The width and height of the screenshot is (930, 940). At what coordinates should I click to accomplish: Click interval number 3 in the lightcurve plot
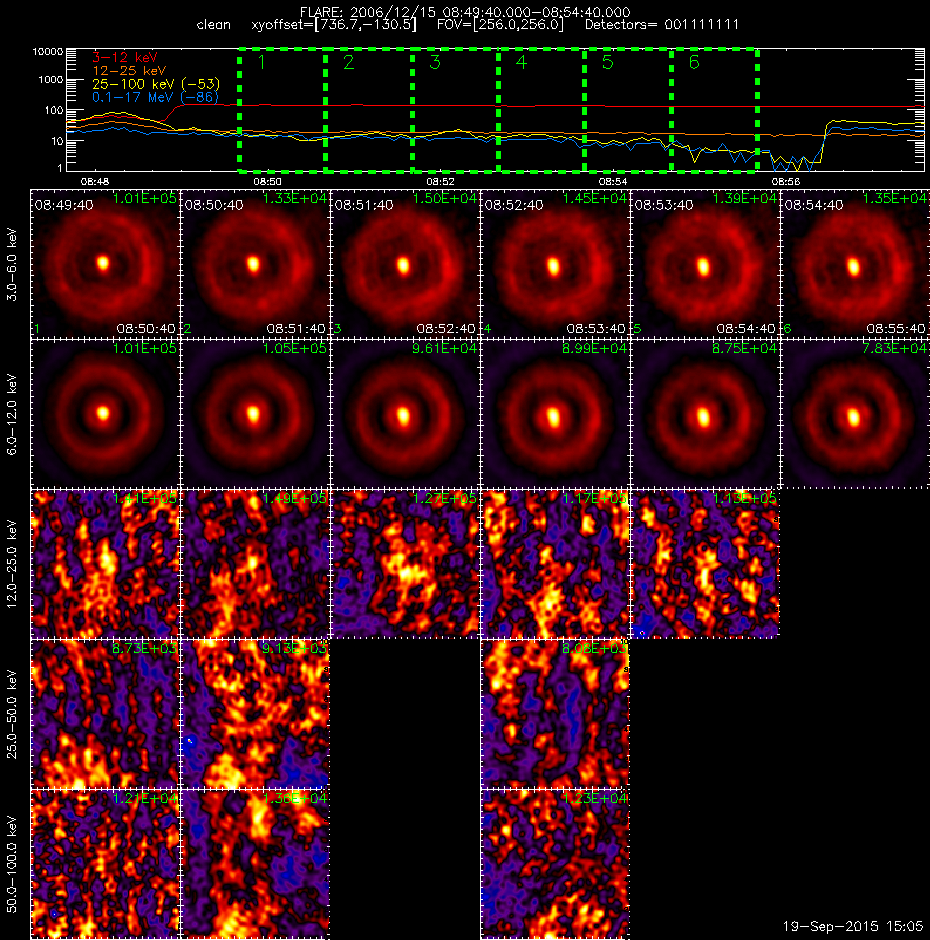point(435,62)
